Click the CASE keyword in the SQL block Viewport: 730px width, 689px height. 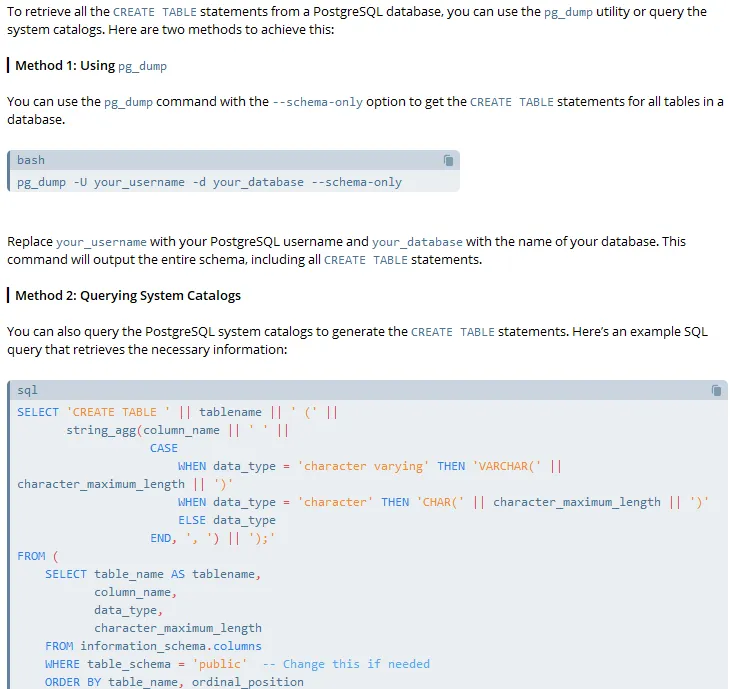pyautogui.click(x=164, y=448)
